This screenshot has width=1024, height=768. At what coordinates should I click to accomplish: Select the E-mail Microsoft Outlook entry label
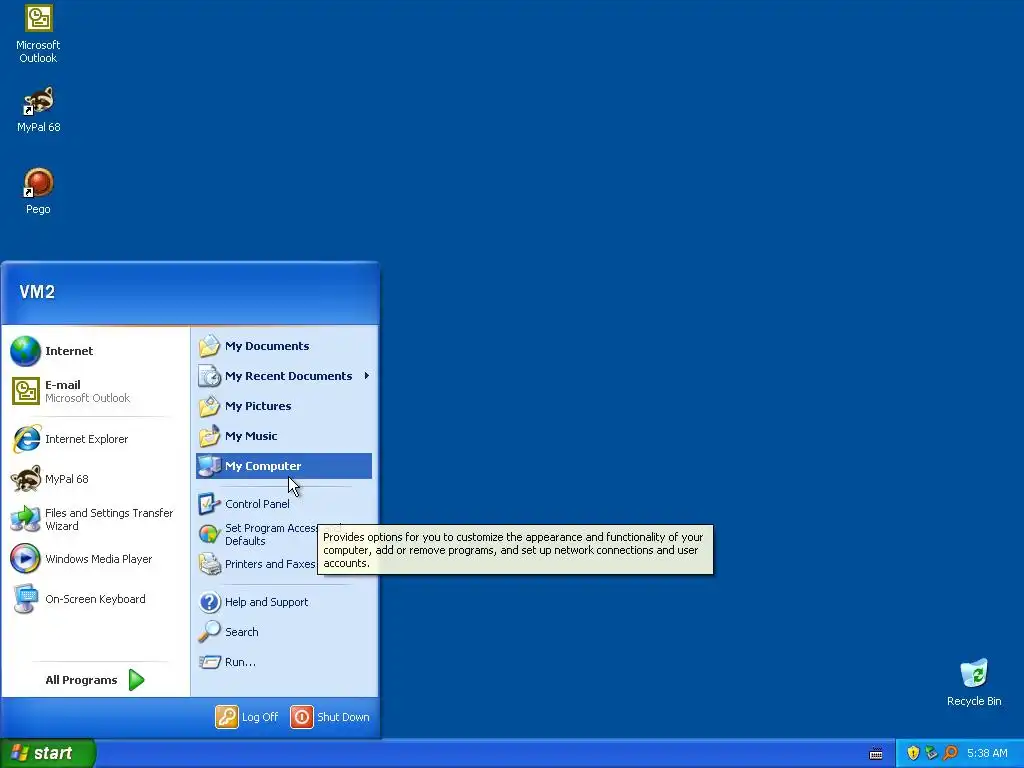[88, 391]
